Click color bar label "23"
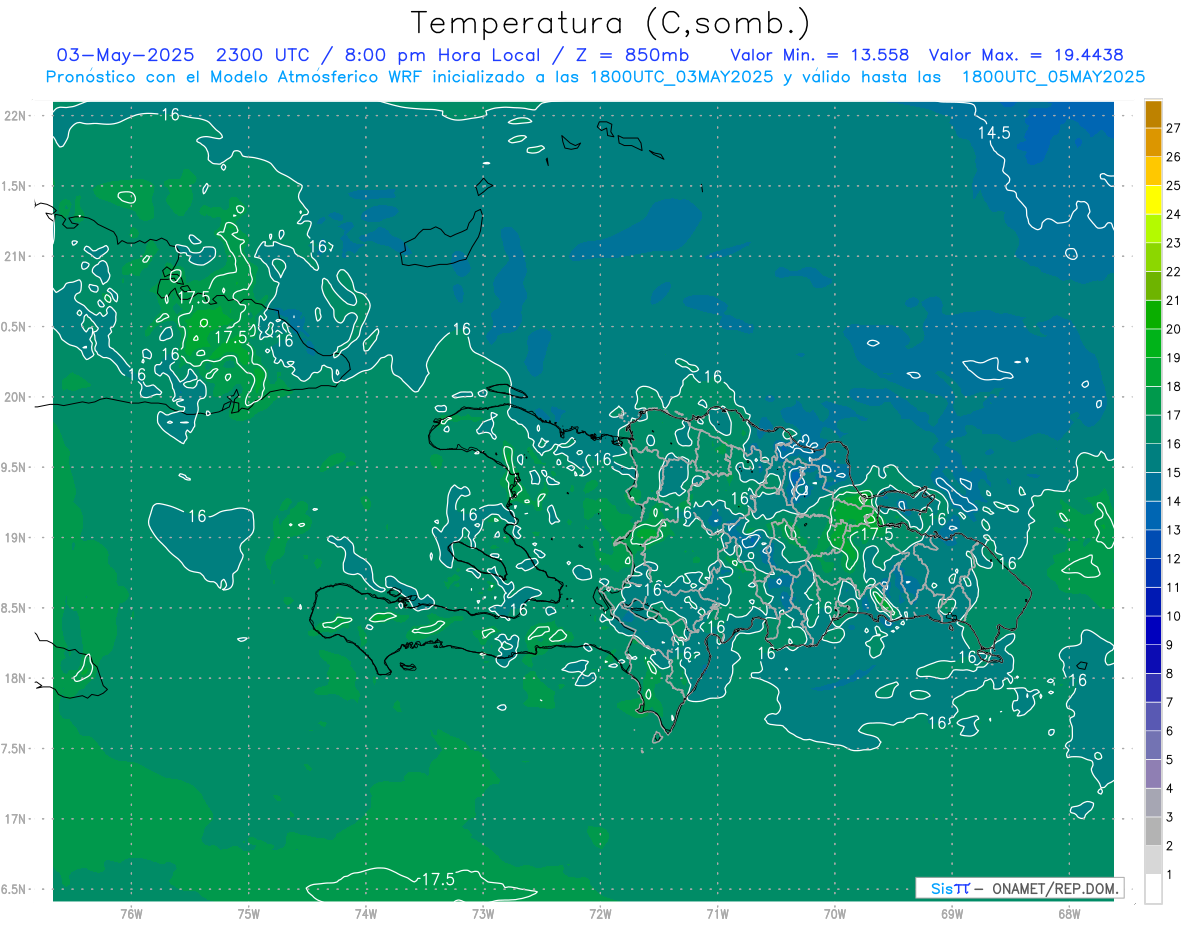The height and width of the screenshot is (927, 1200). coord(1174,243)
